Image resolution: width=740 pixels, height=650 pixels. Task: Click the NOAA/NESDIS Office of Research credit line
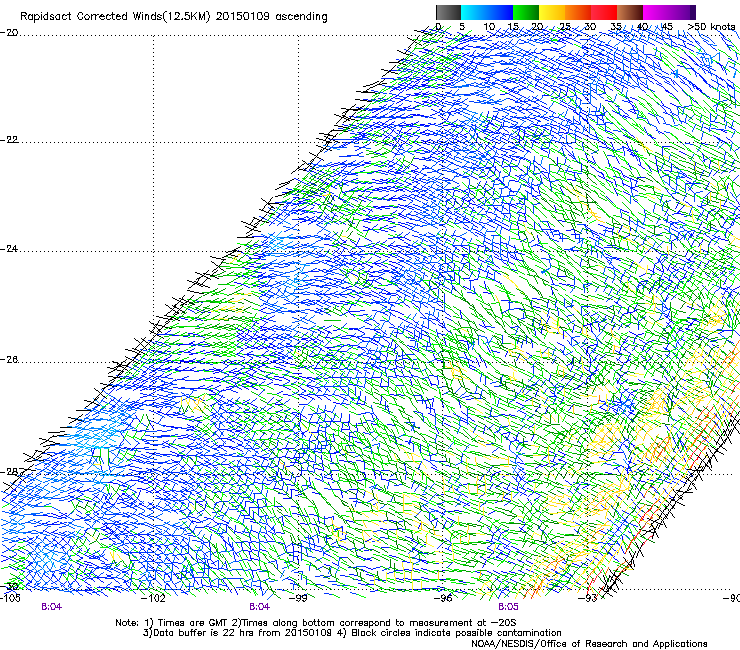[589, 644]
